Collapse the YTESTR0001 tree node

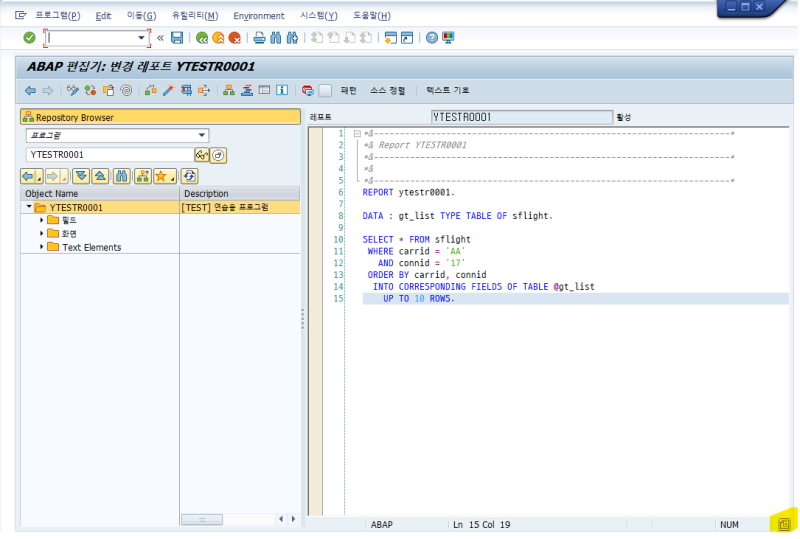point(29,207)
